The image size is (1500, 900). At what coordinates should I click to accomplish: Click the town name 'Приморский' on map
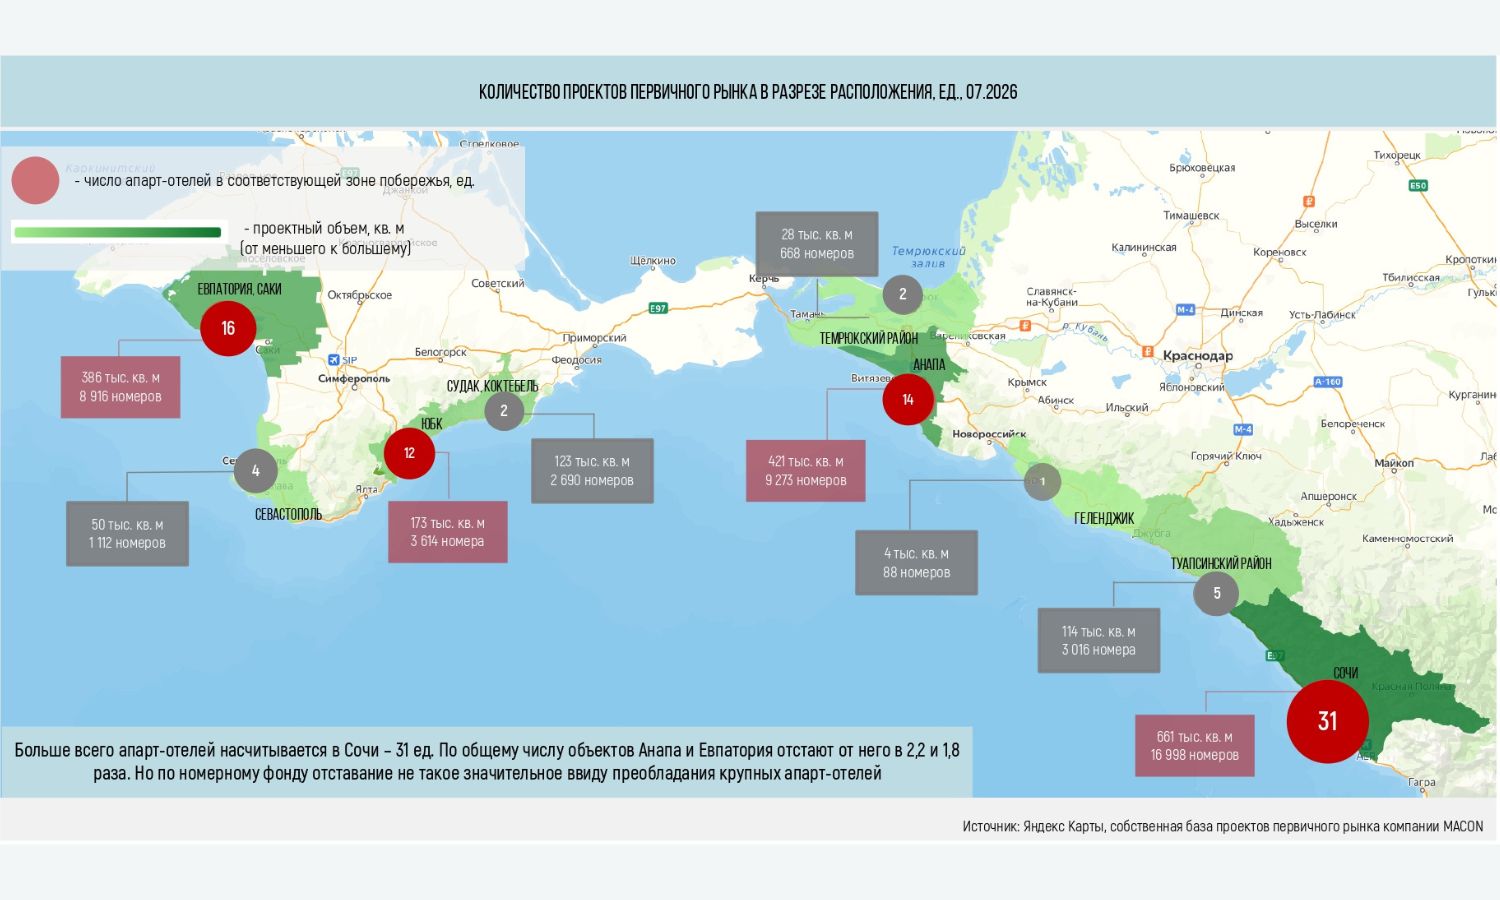click(x=594, y=338)
